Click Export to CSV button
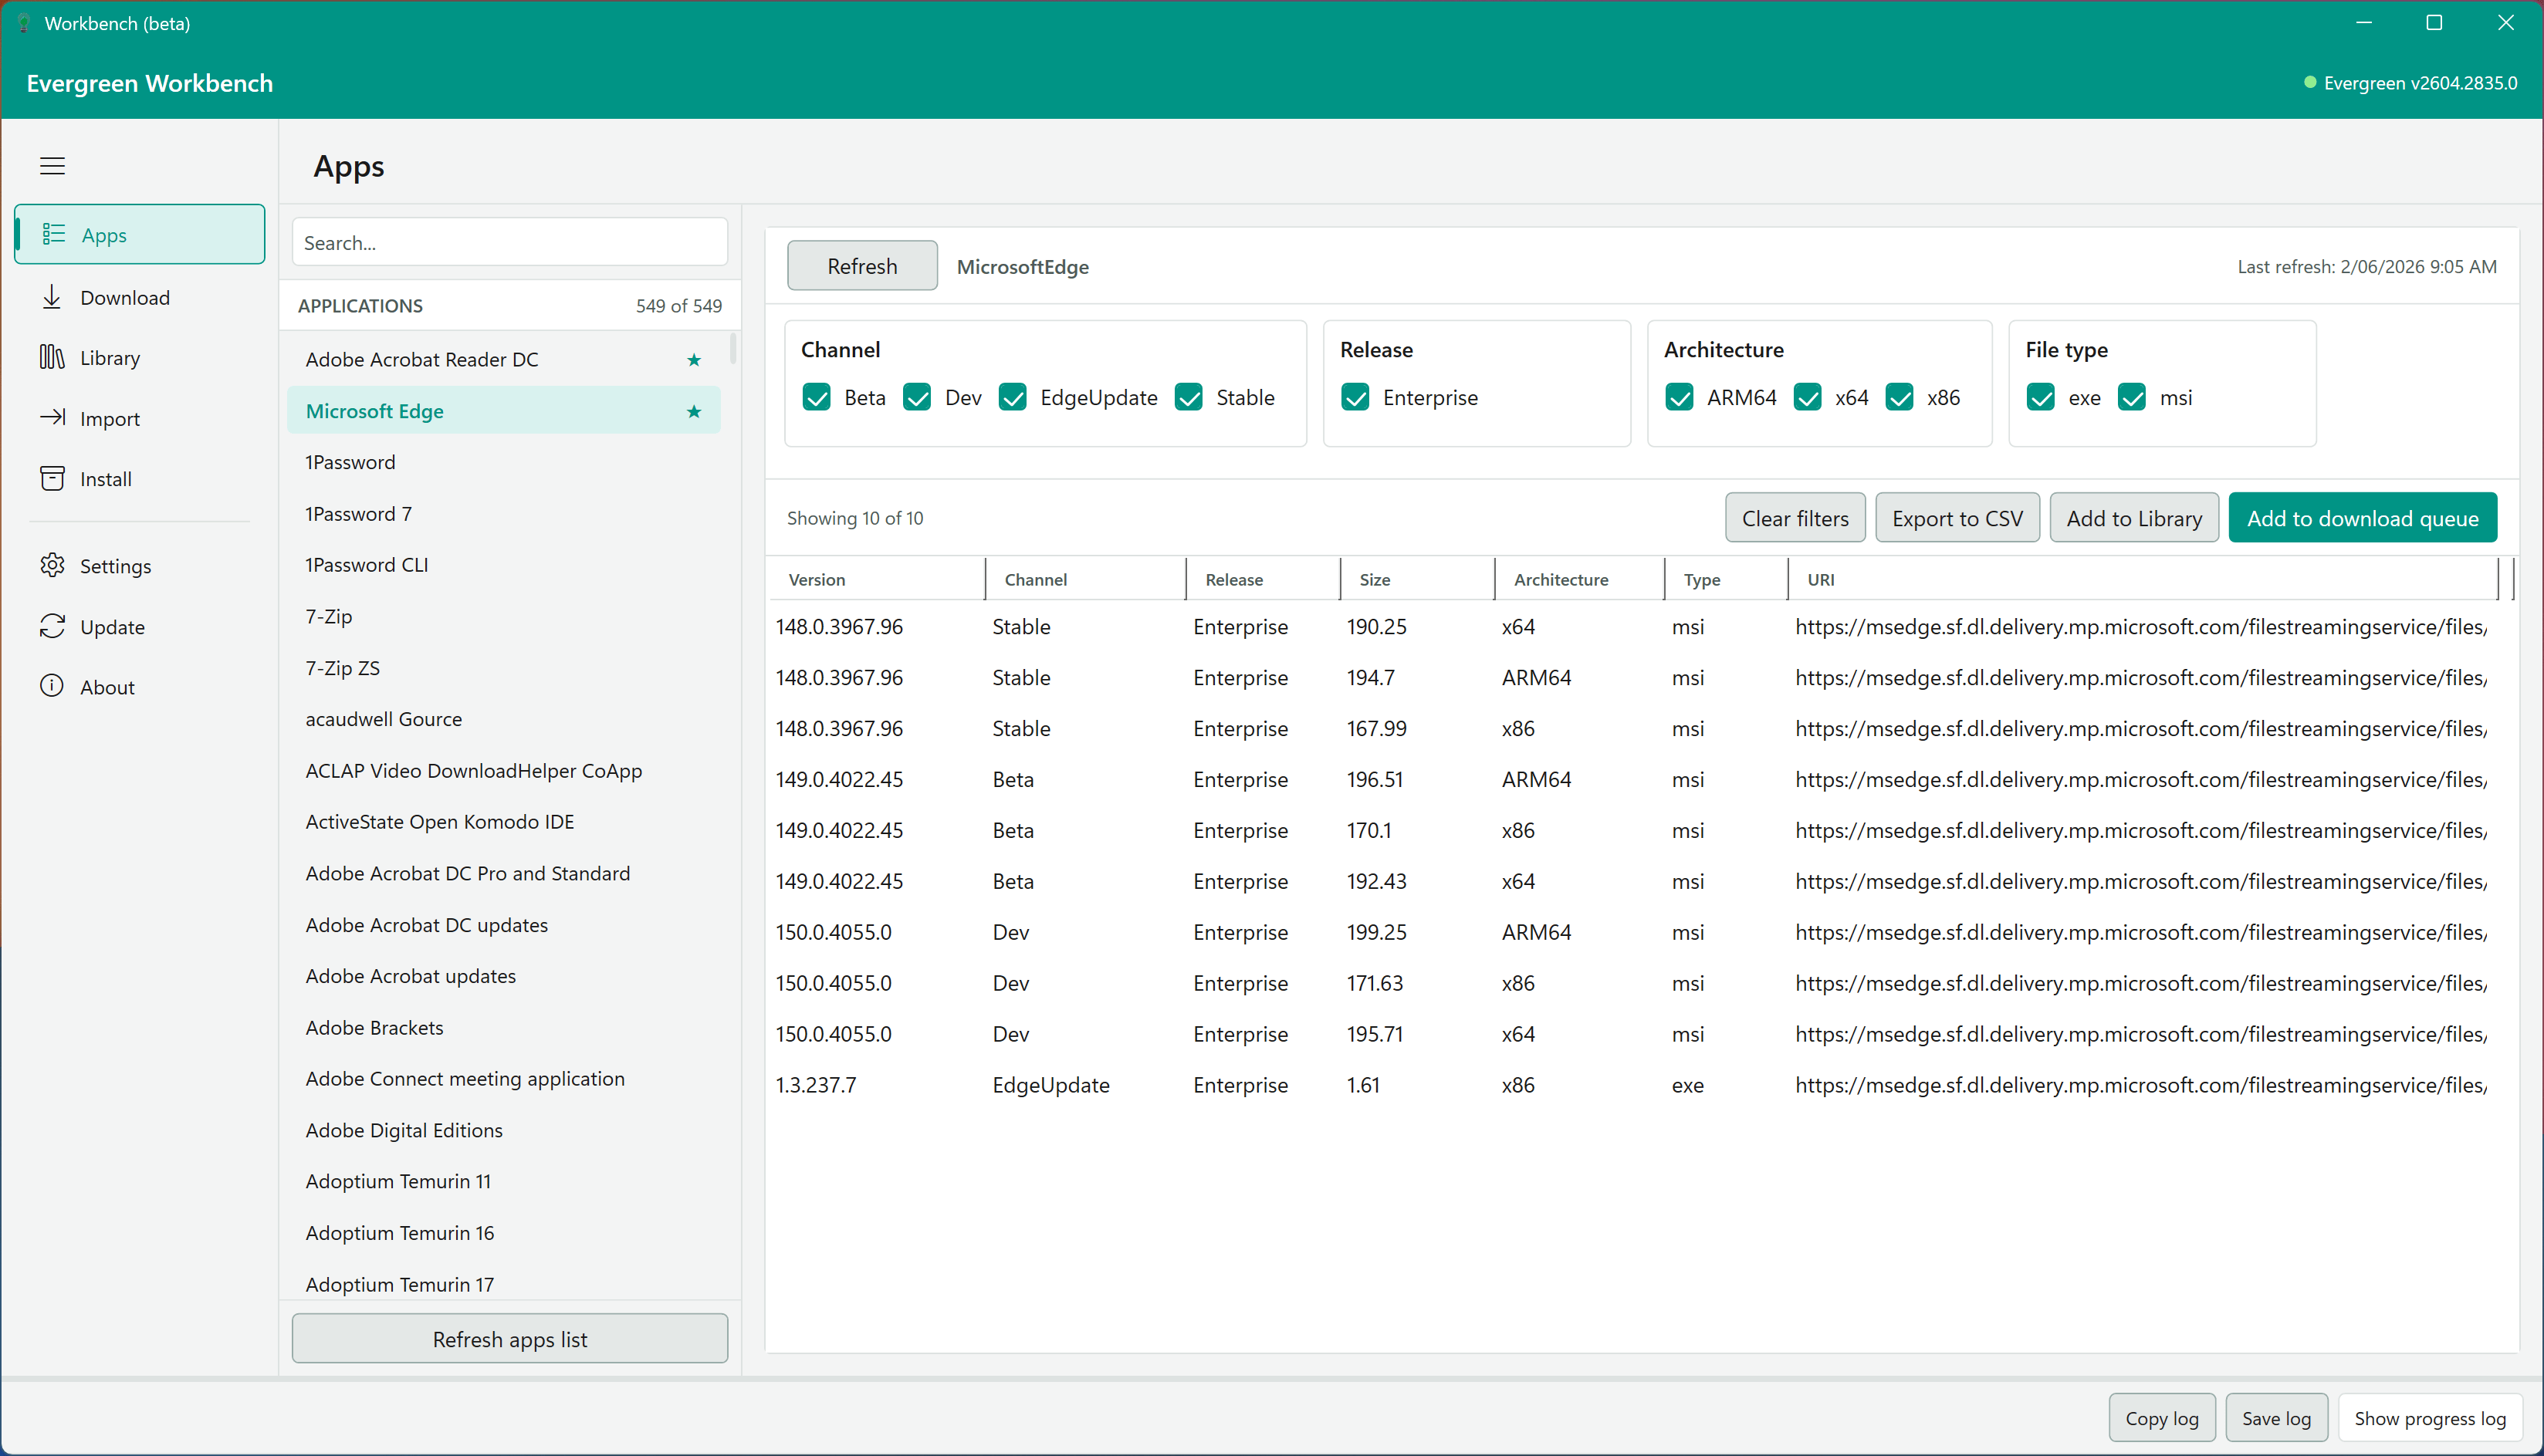The width and height of the screenshot is (2544, 1456). coord(1957,518)
